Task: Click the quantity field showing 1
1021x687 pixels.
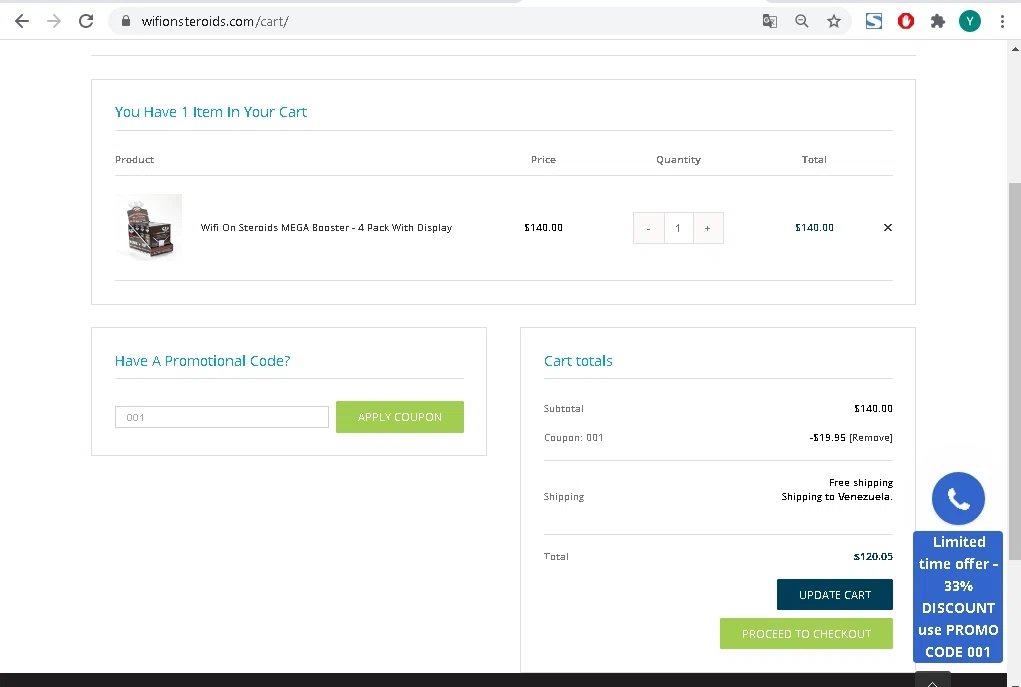Action: (678, 228)
